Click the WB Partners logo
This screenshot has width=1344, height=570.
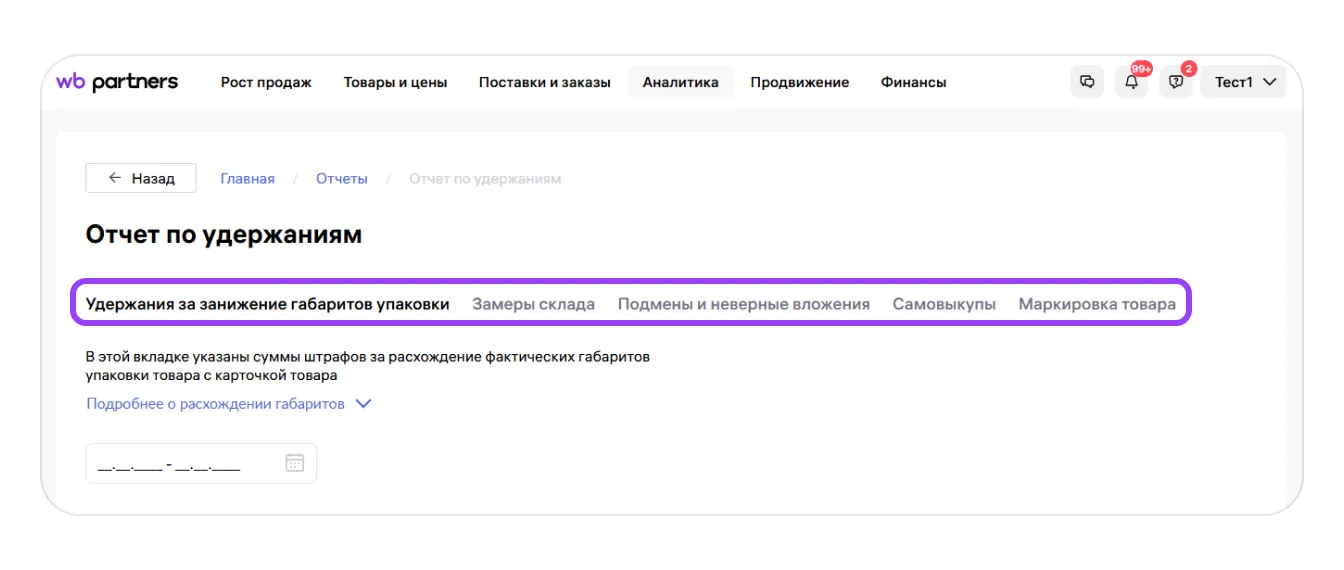tap(117, 82)
